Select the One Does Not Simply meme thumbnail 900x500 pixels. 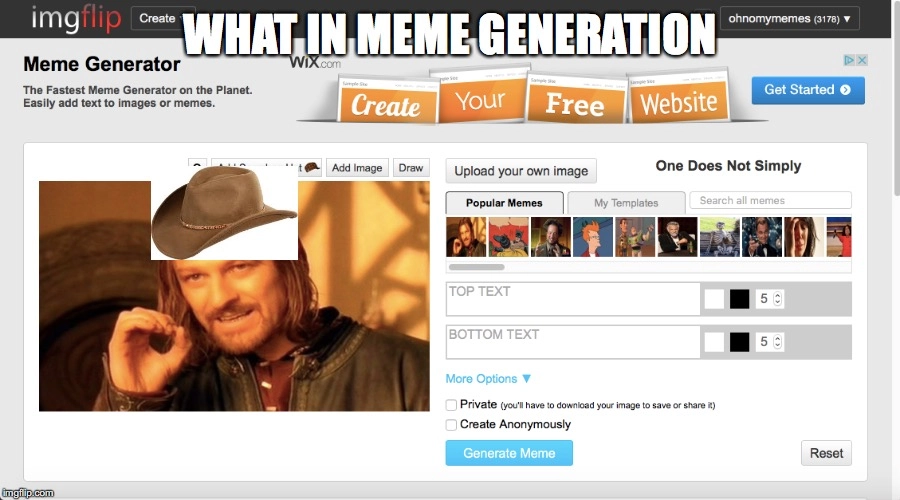pyautogui.click(x=466, y=237)
